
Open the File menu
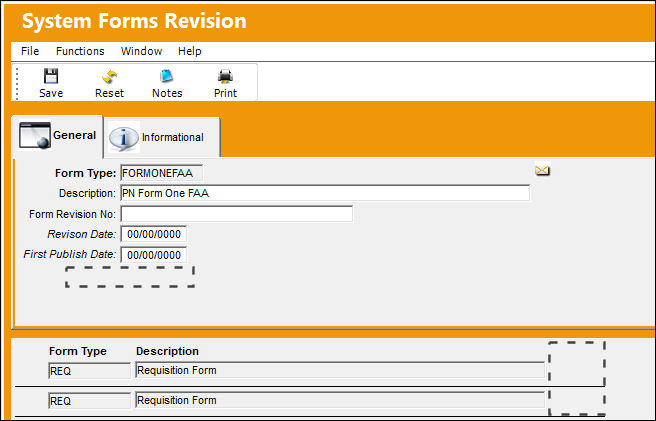click(x=30, y=51)
